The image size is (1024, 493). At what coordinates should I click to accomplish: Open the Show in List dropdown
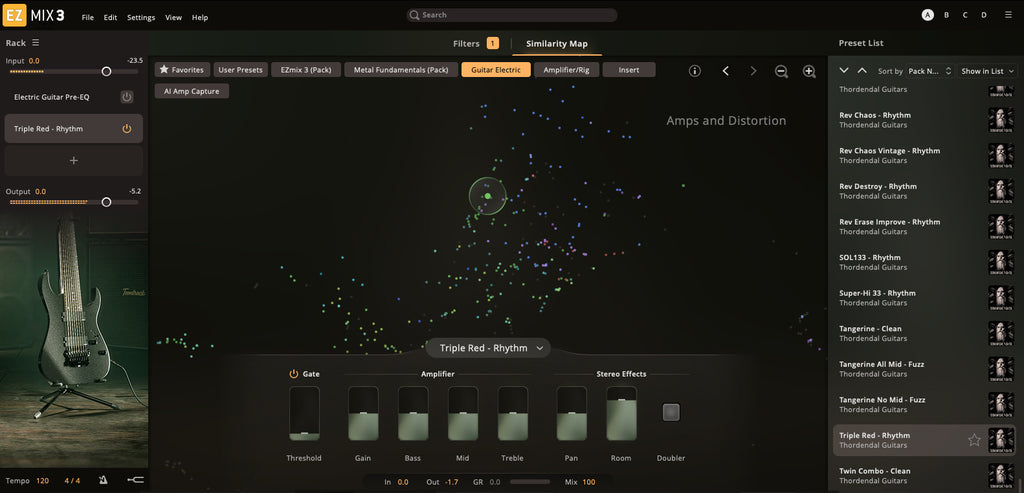pyautogui.click(x=988, y=71)
